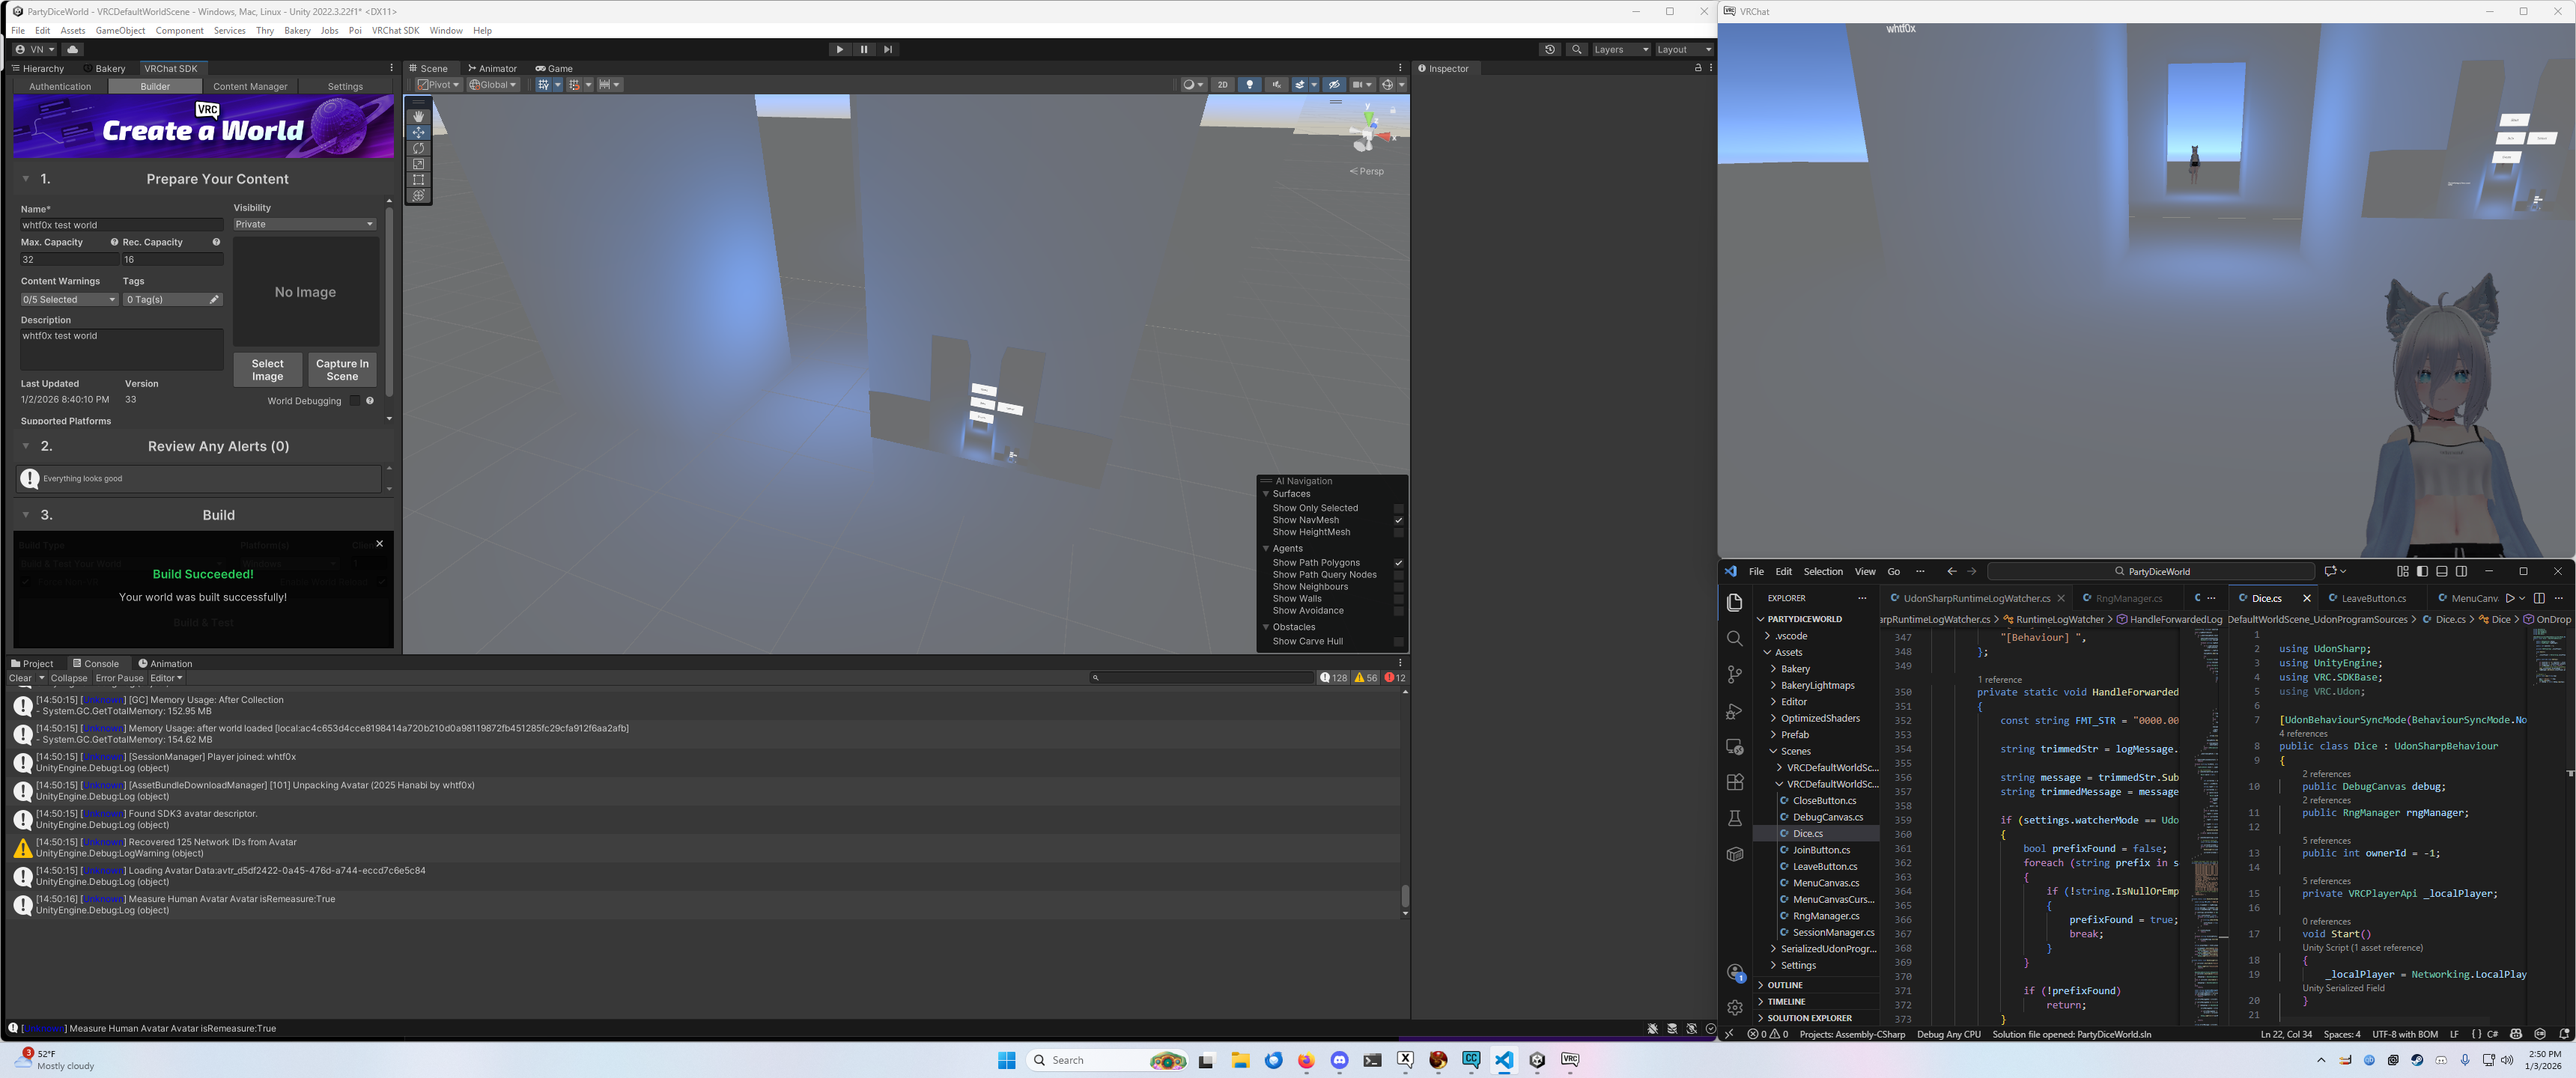
Task: Expand the Bakery folder in Explorer
Action: click(1795, 669)
